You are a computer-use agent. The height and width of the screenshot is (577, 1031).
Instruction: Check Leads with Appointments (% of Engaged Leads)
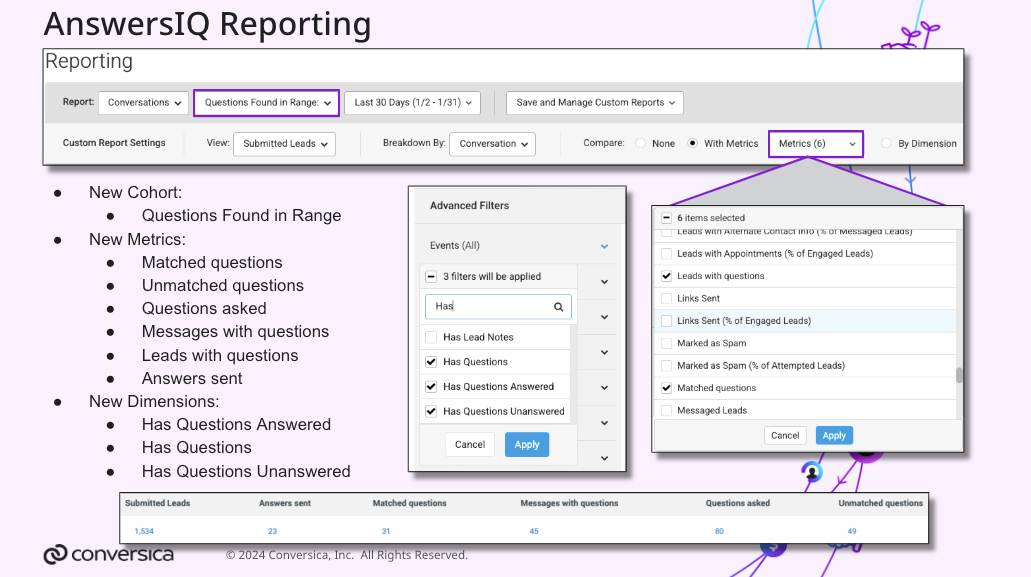[666, 254]
